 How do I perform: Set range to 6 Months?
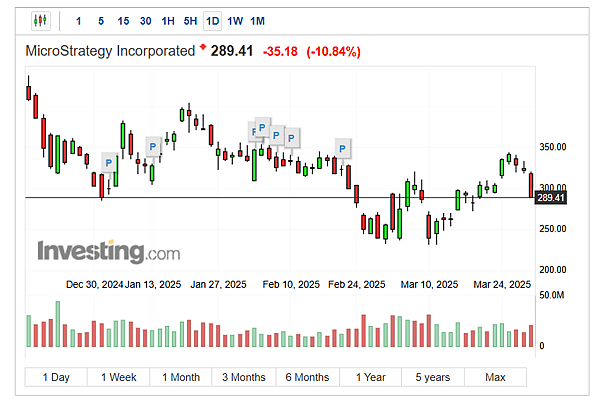click(x=307, y=377)
